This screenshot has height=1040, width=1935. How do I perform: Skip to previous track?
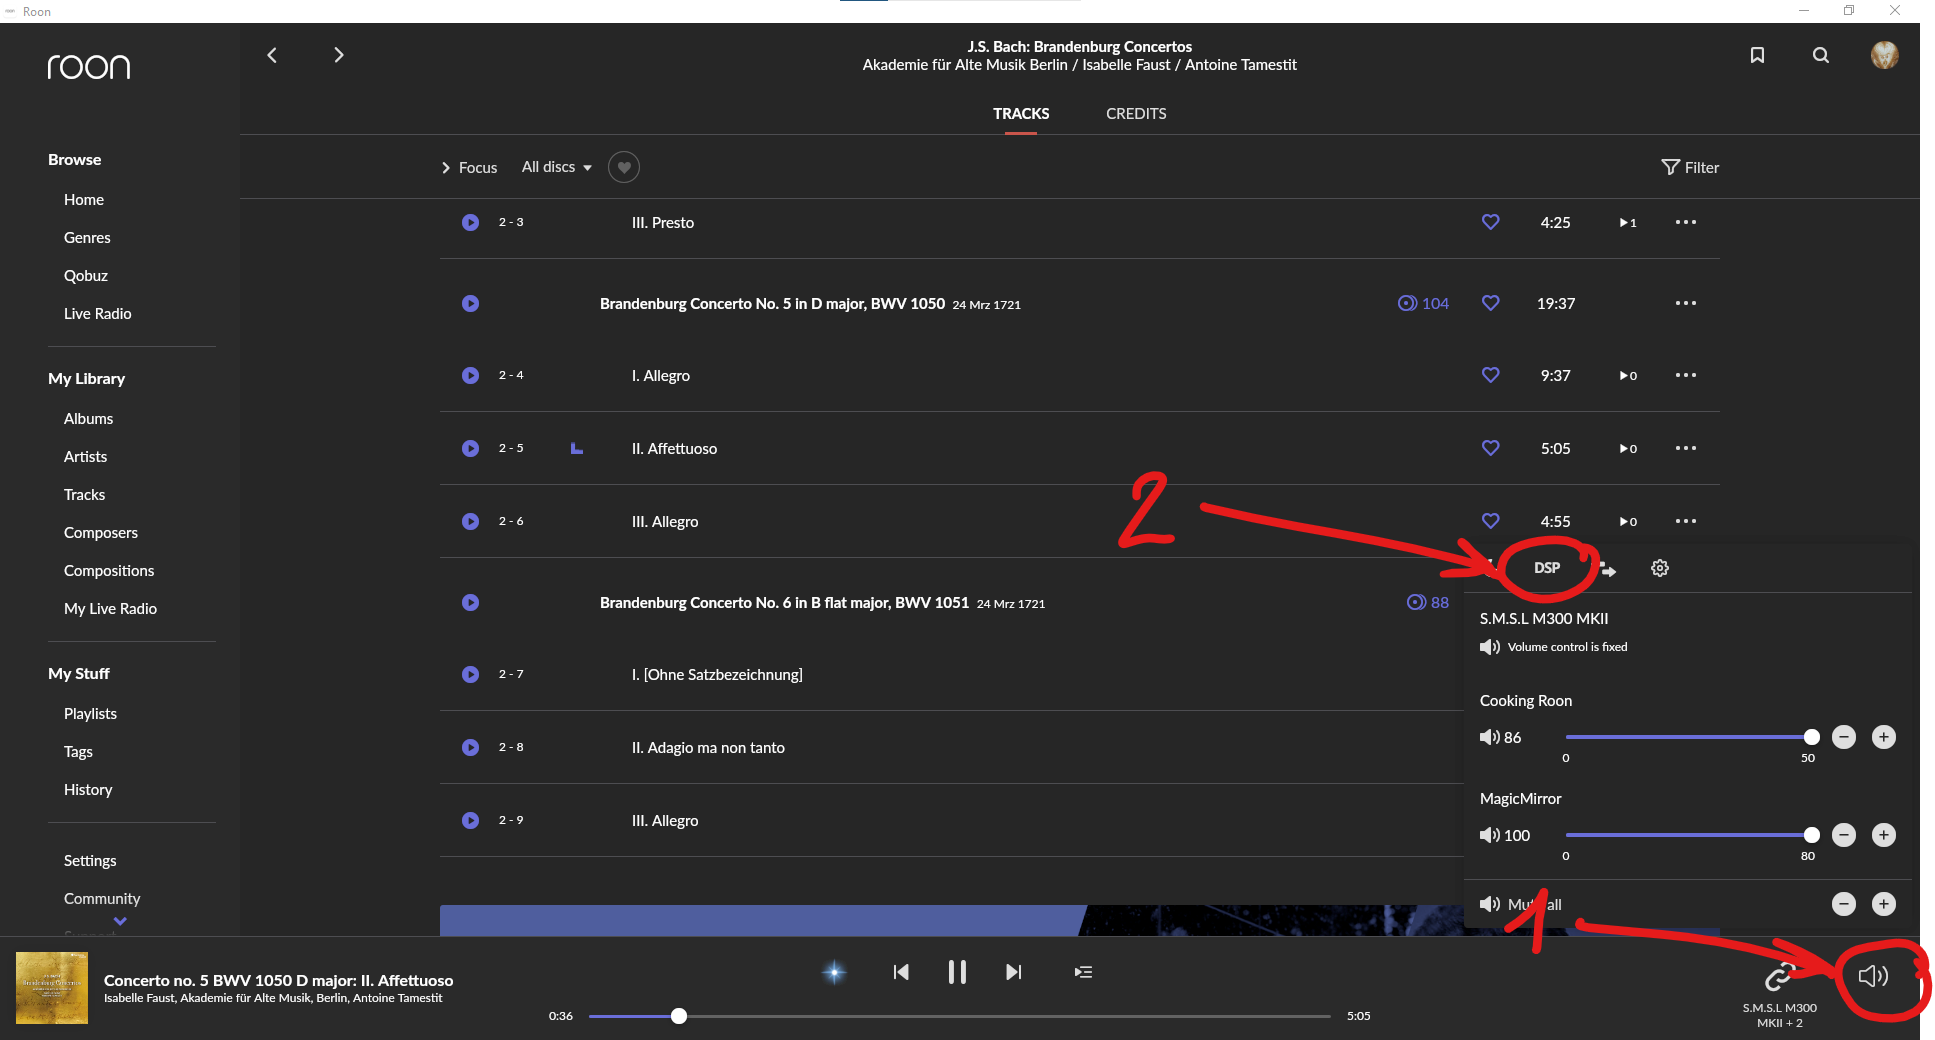pos(901,972)
